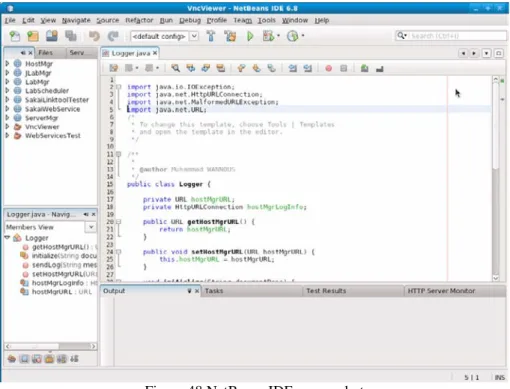
Task: Click the Redo arrow in main toolbar
Action: pos(113,36)
